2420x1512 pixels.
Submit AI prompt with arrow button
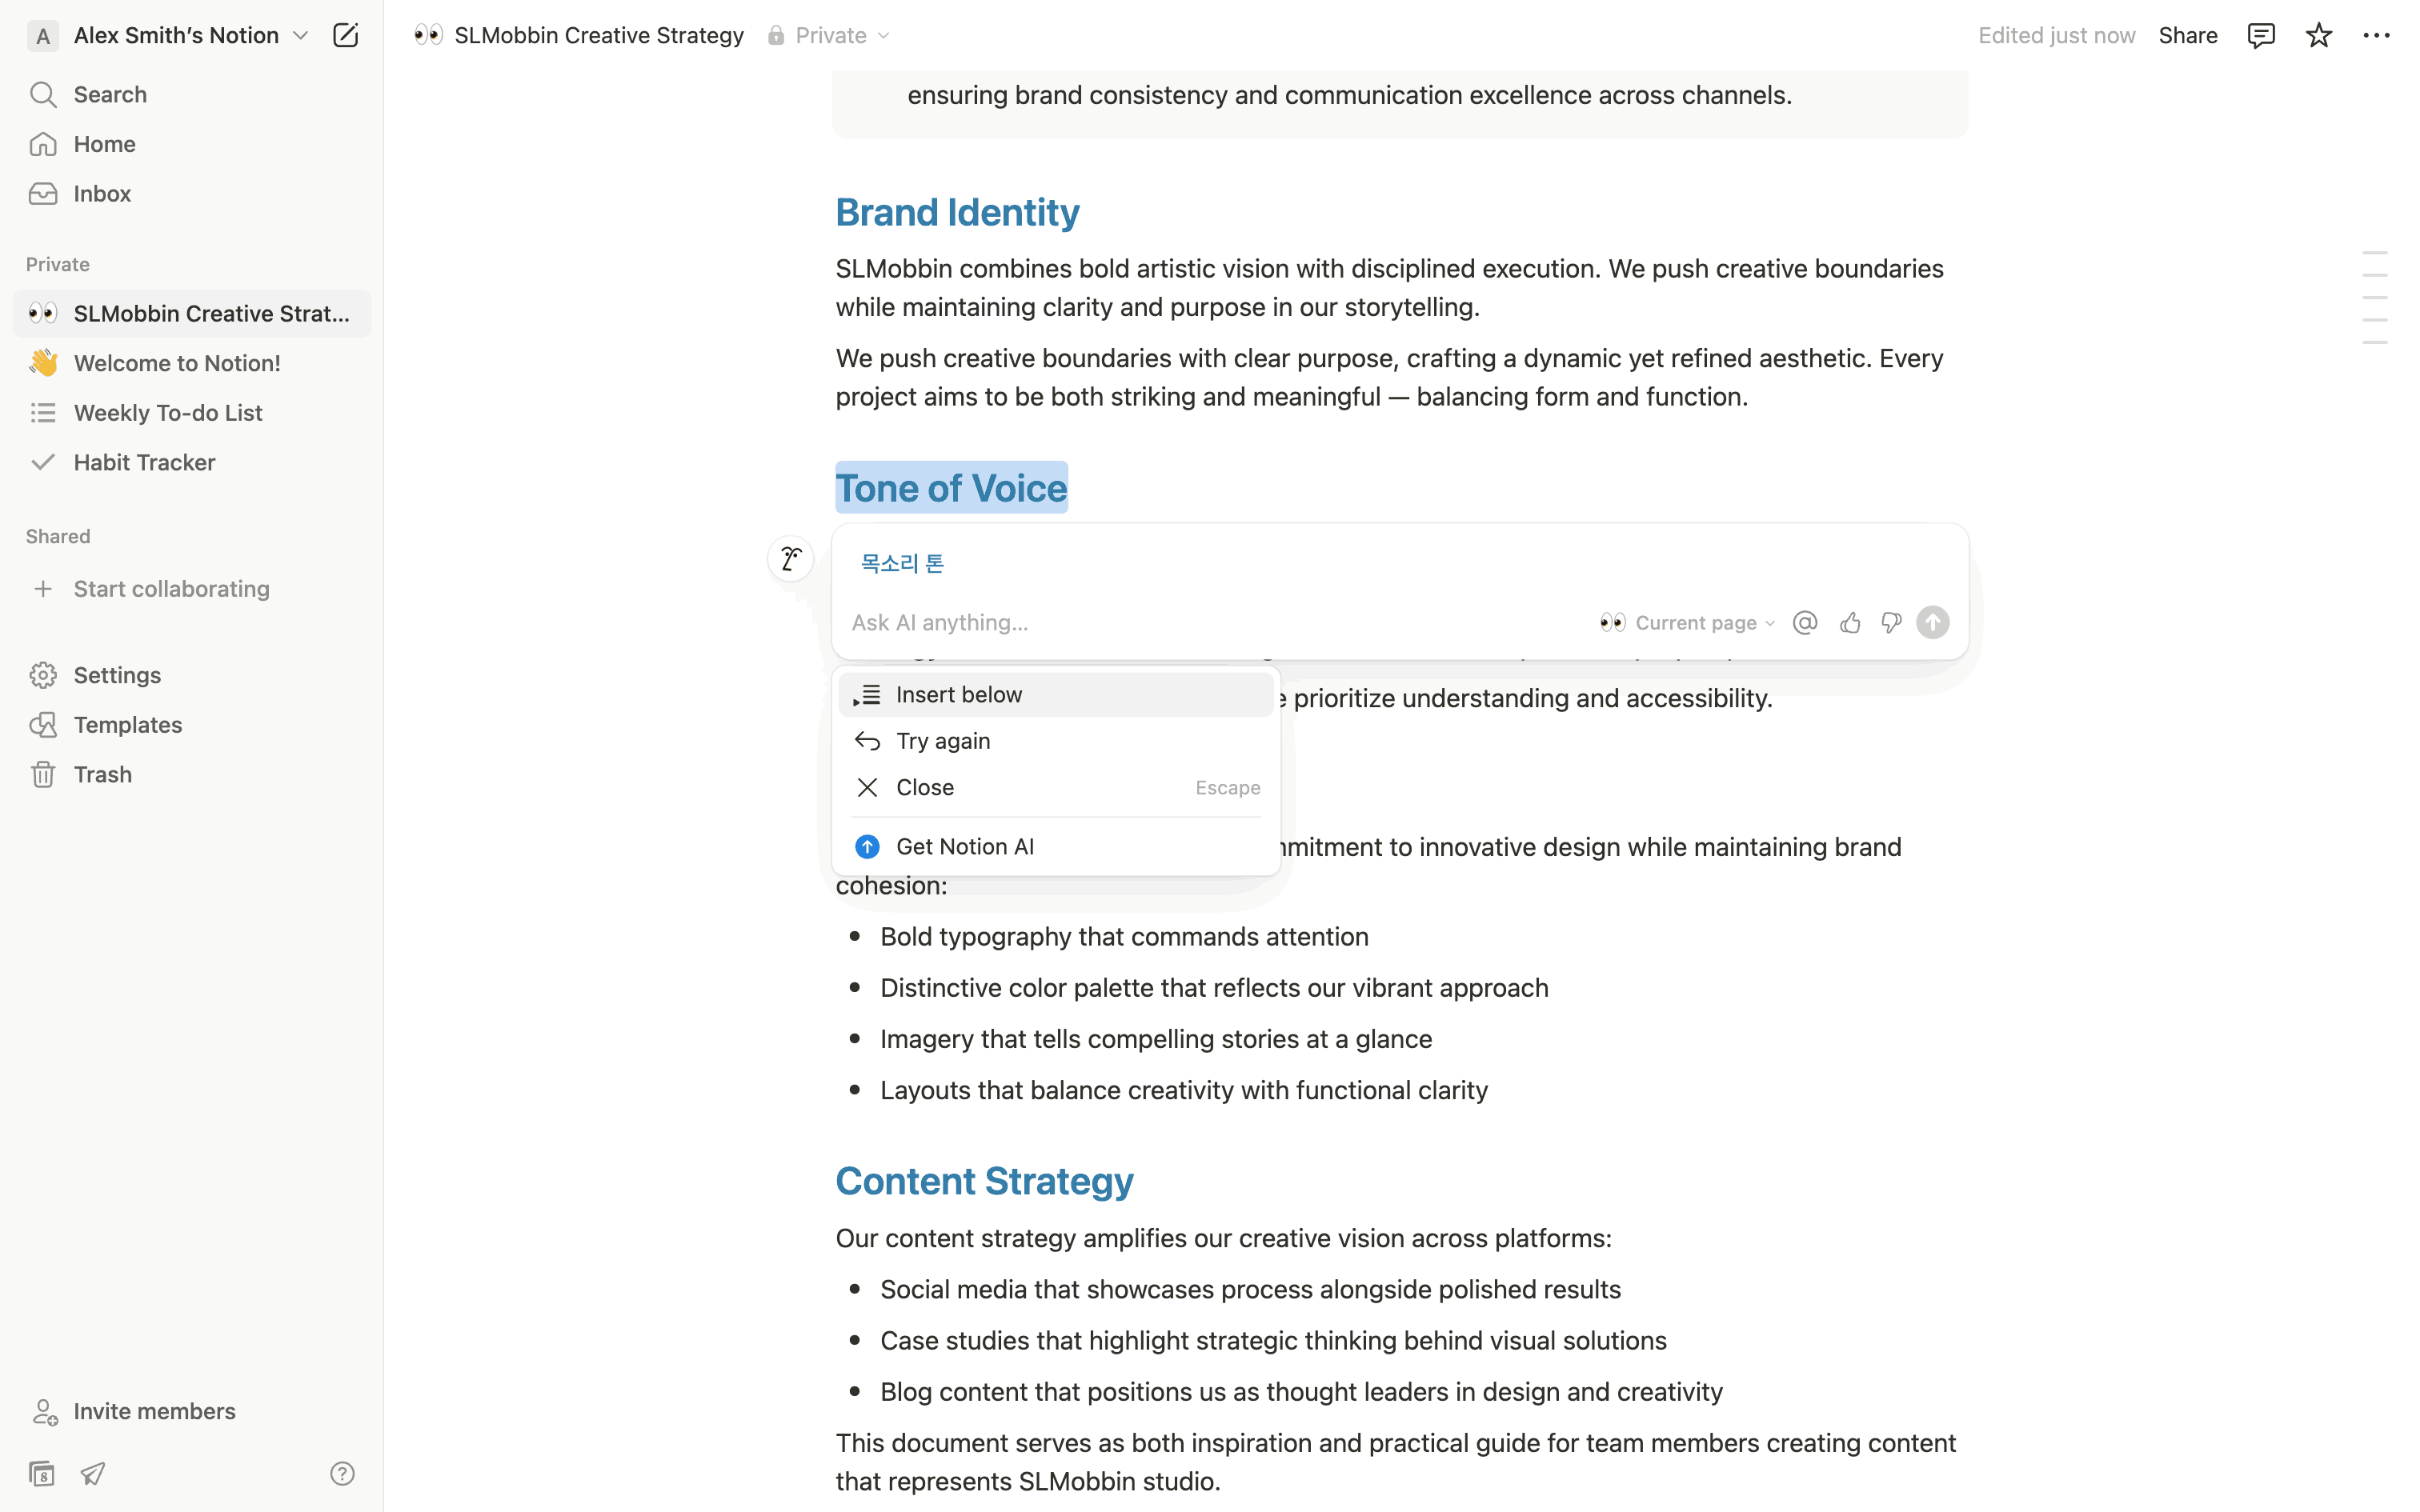click(x=1932, y=623)
